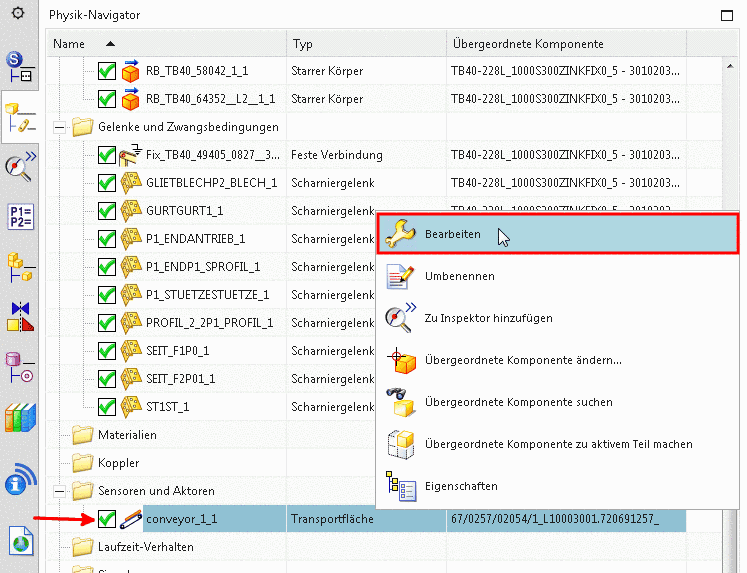The image size is (747, 573).
Task: Choose Übergeordnete Komponente suchen in menu
Action: point(557,402)
